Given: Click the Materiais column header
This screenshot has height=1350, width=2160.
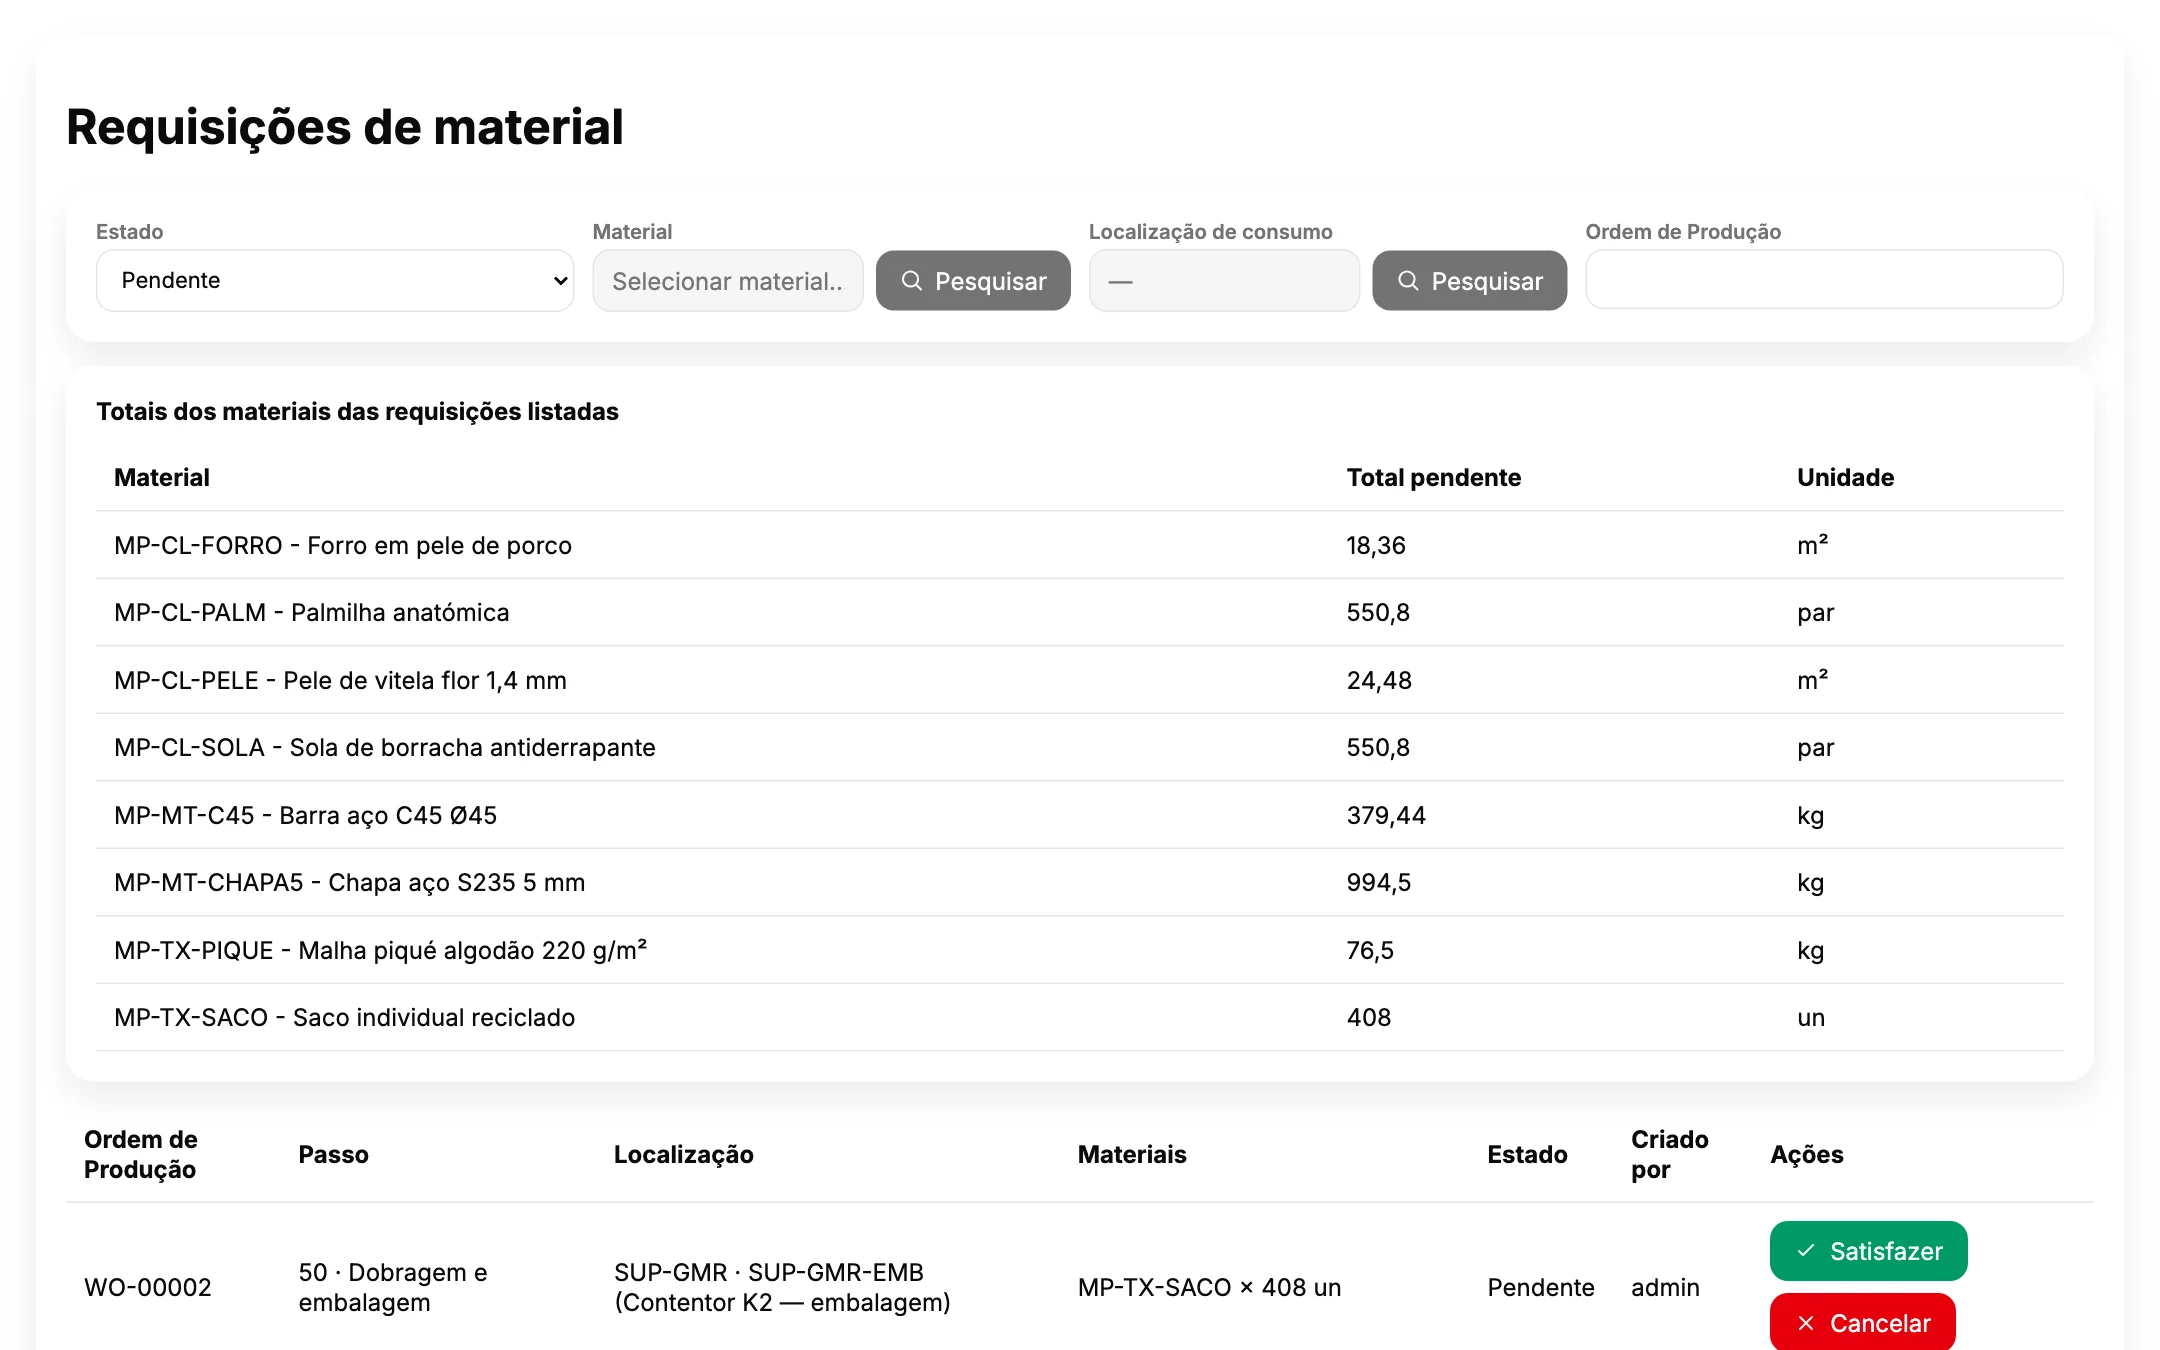Looking at the screenshot, I should [x=1131, y=1154].
